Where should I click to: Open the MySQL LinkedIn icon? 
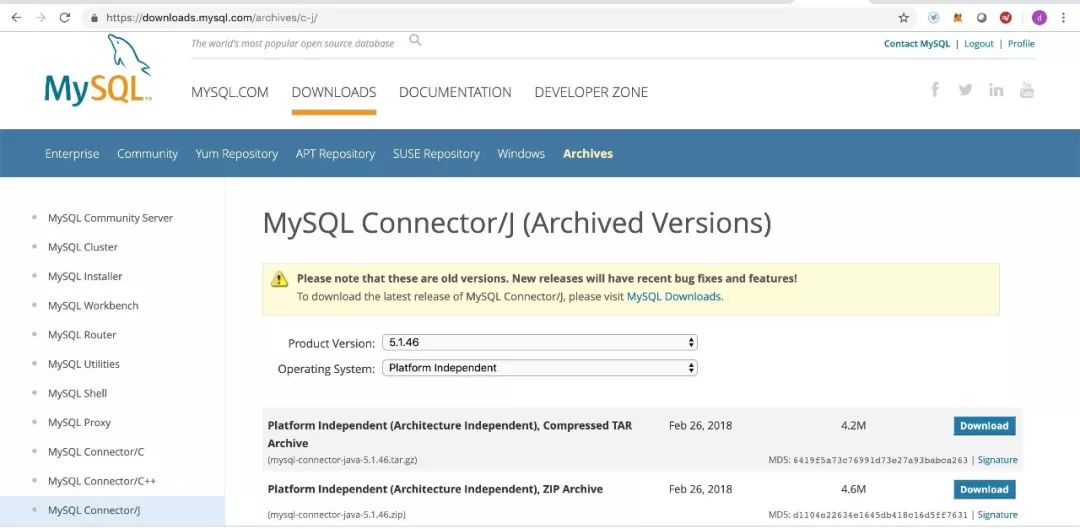pos(996,90)
